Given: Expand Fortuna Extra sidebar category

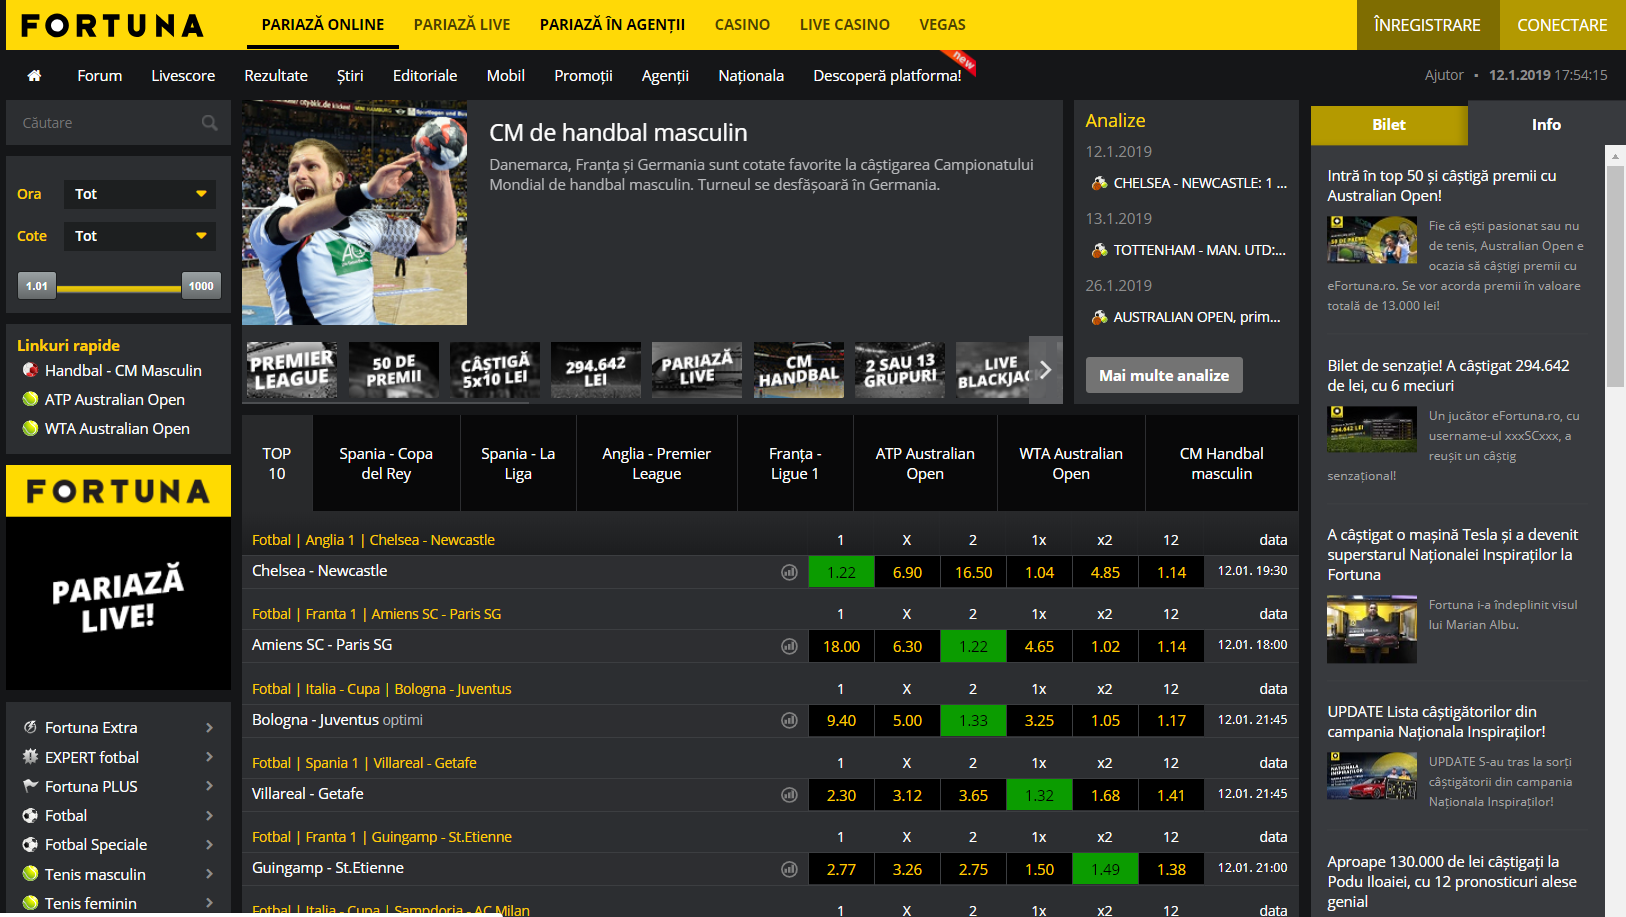Looking at the screenshot, I should click(209, 727).
